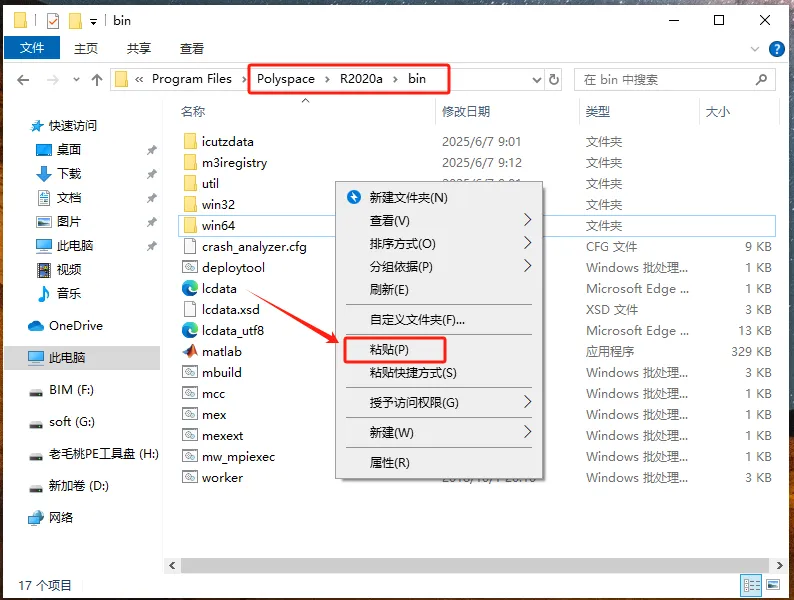This screenshot has height=600, width=794.
Task: Click the Properties quick access toolbar icon
Action: 53,21
